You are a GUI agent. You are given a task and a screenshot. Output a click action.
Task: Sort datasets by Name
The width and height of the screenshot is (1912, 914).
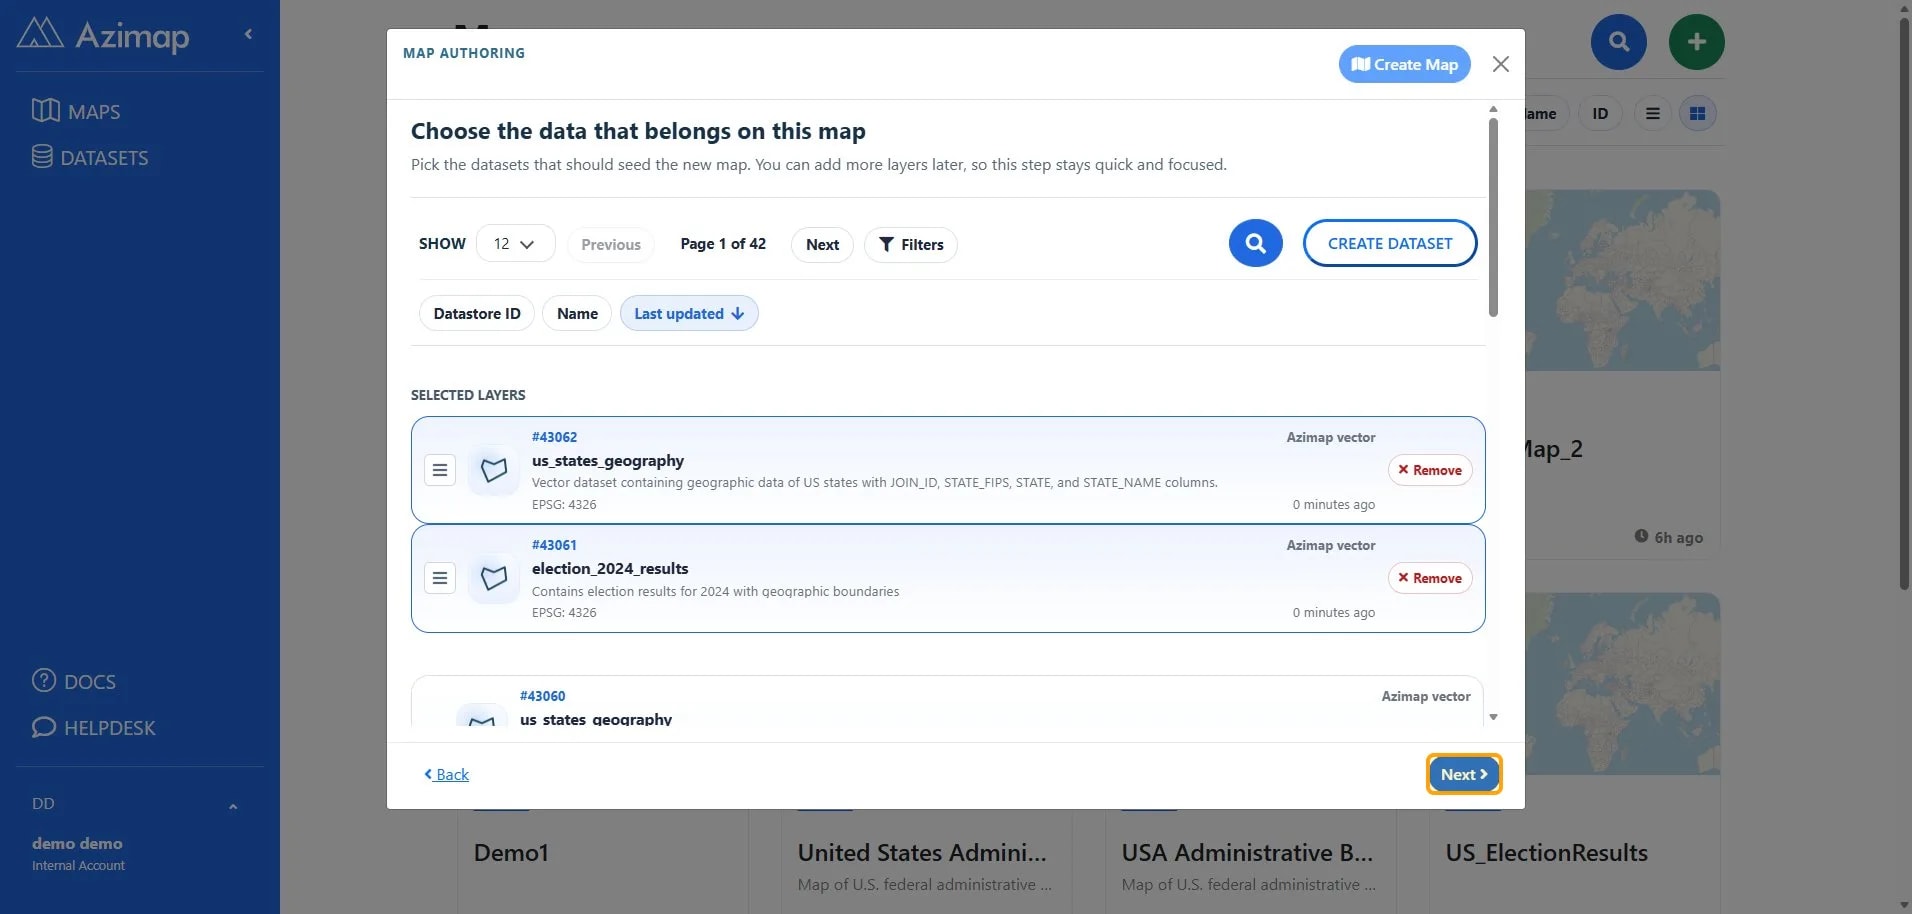click(577, 313)
